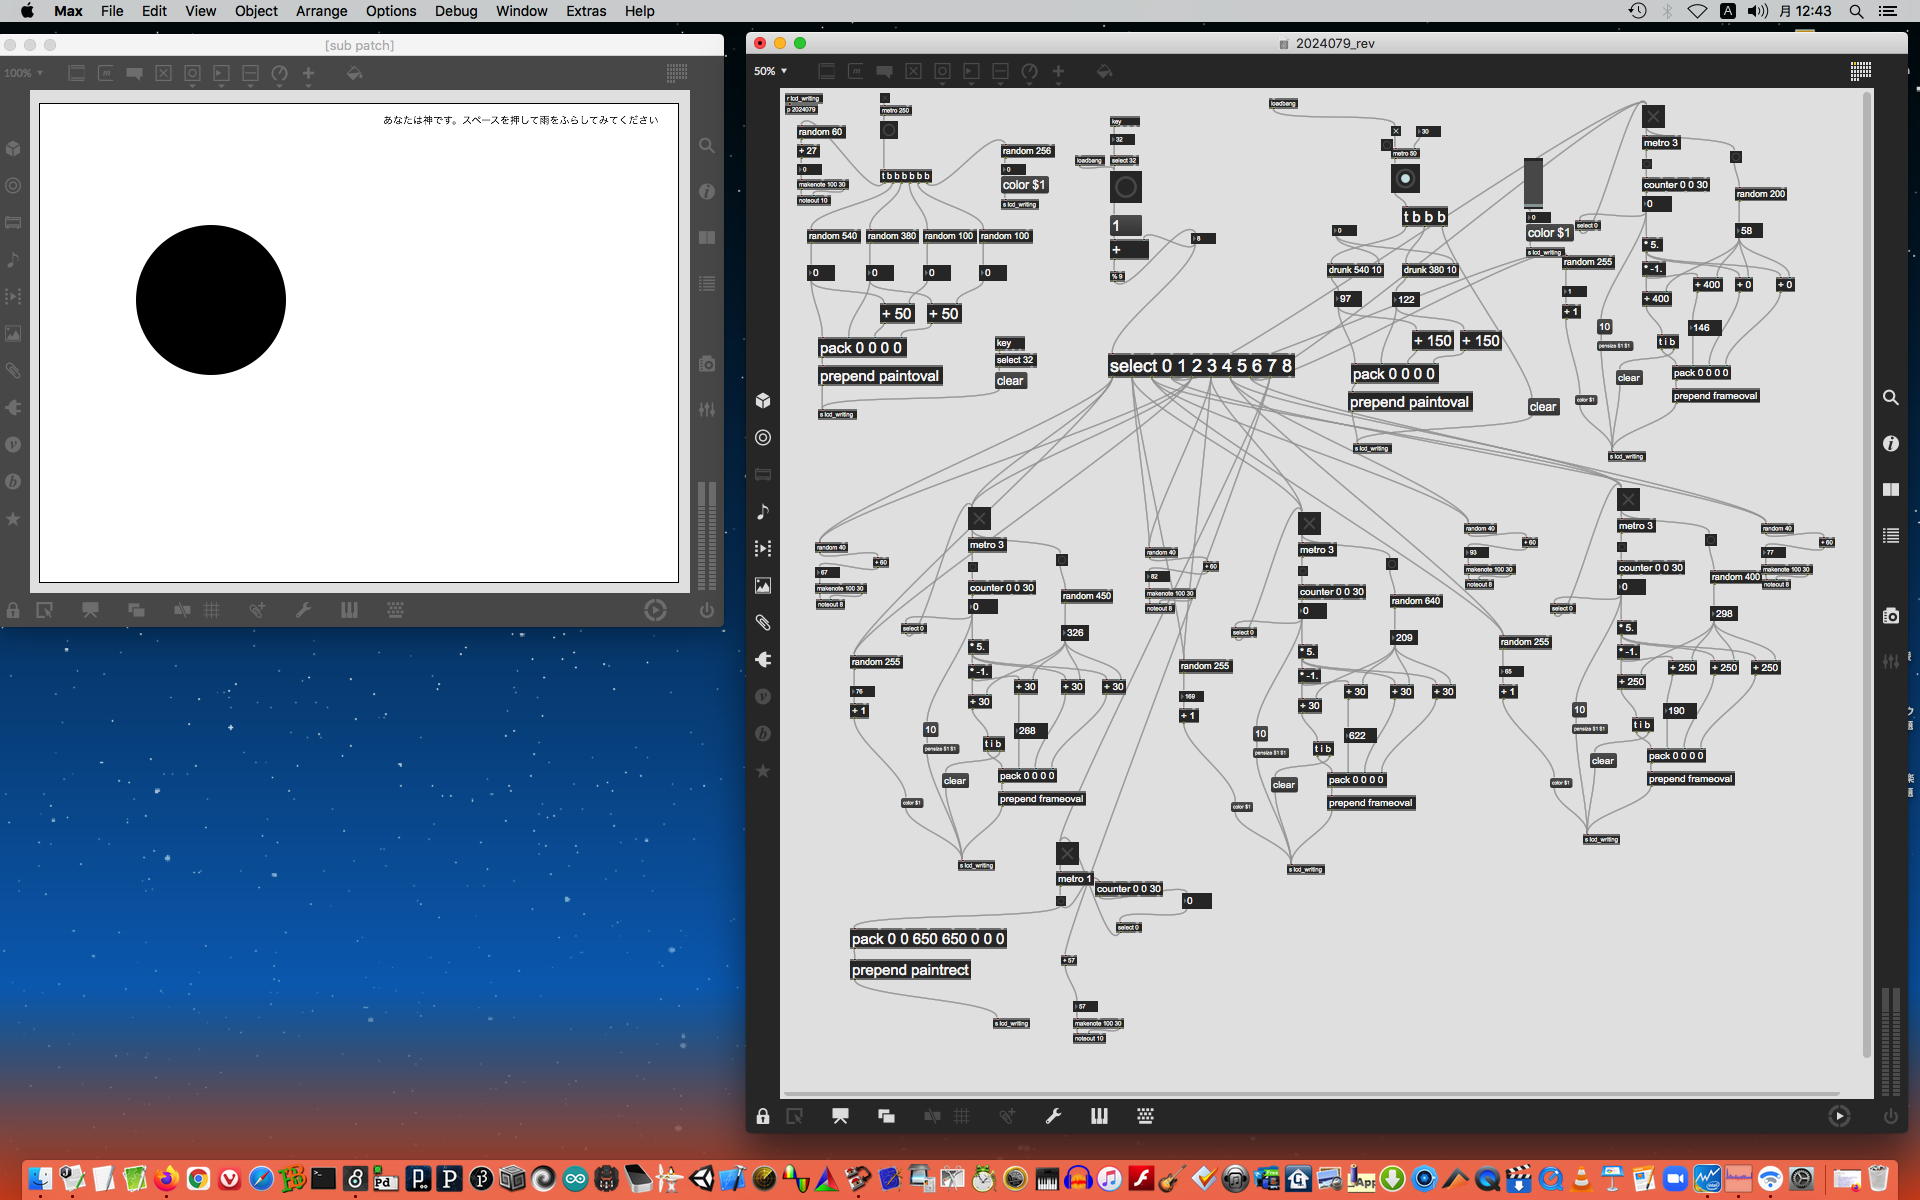Image resolution: width=1920 pixels, height=1200 pixels.
Task: Click the paint bucket format toolbar dropdown
Action: pyautogui.click(x=1104, y=71)
